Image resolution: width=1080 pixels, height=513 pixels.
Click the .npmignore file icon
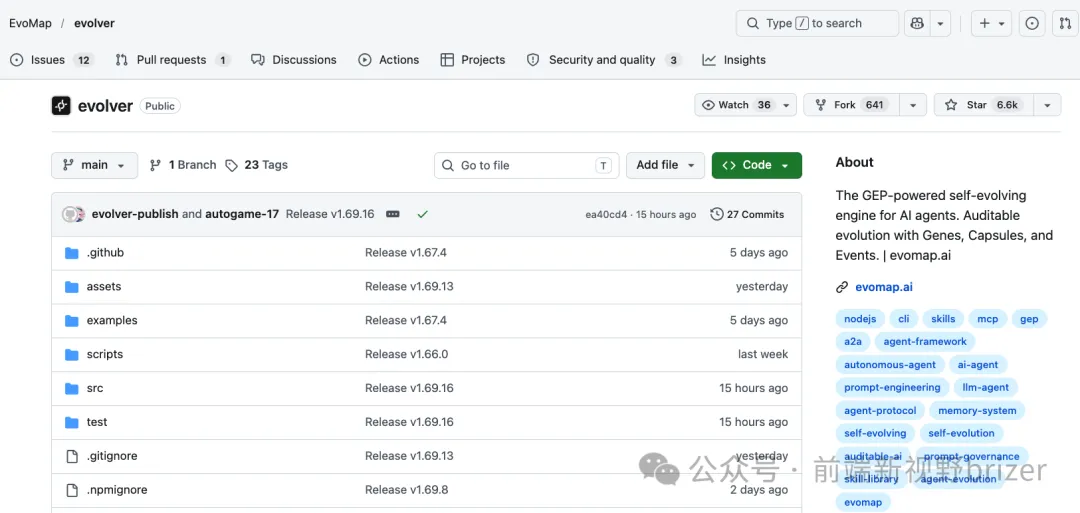point(72,490)
